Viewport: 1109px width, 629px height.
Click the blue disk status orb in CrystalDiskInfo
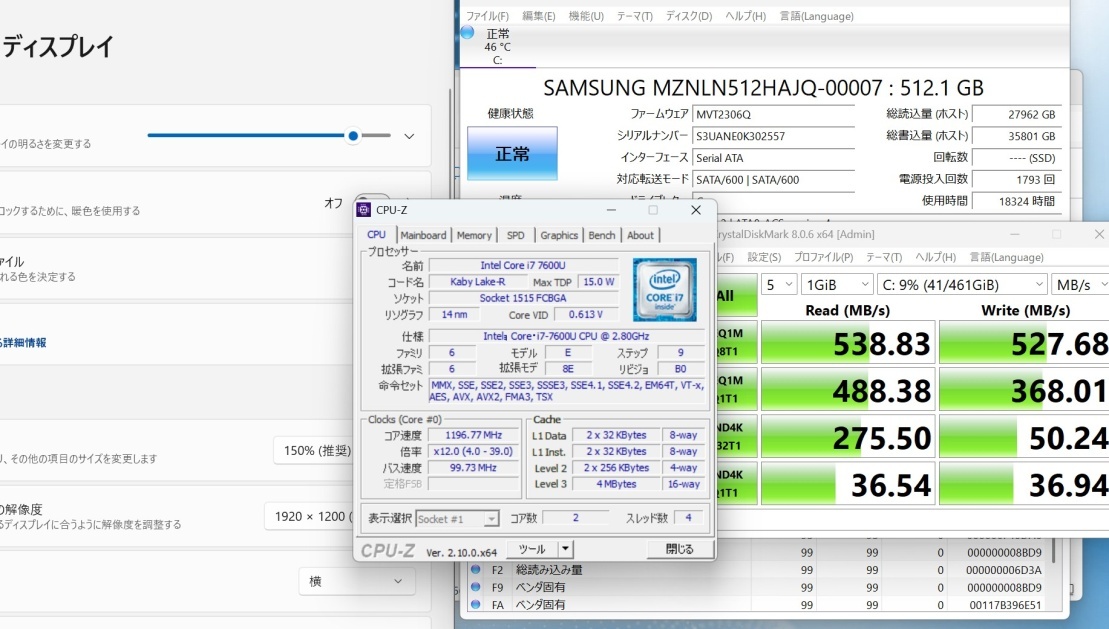[x=468, y=33]
